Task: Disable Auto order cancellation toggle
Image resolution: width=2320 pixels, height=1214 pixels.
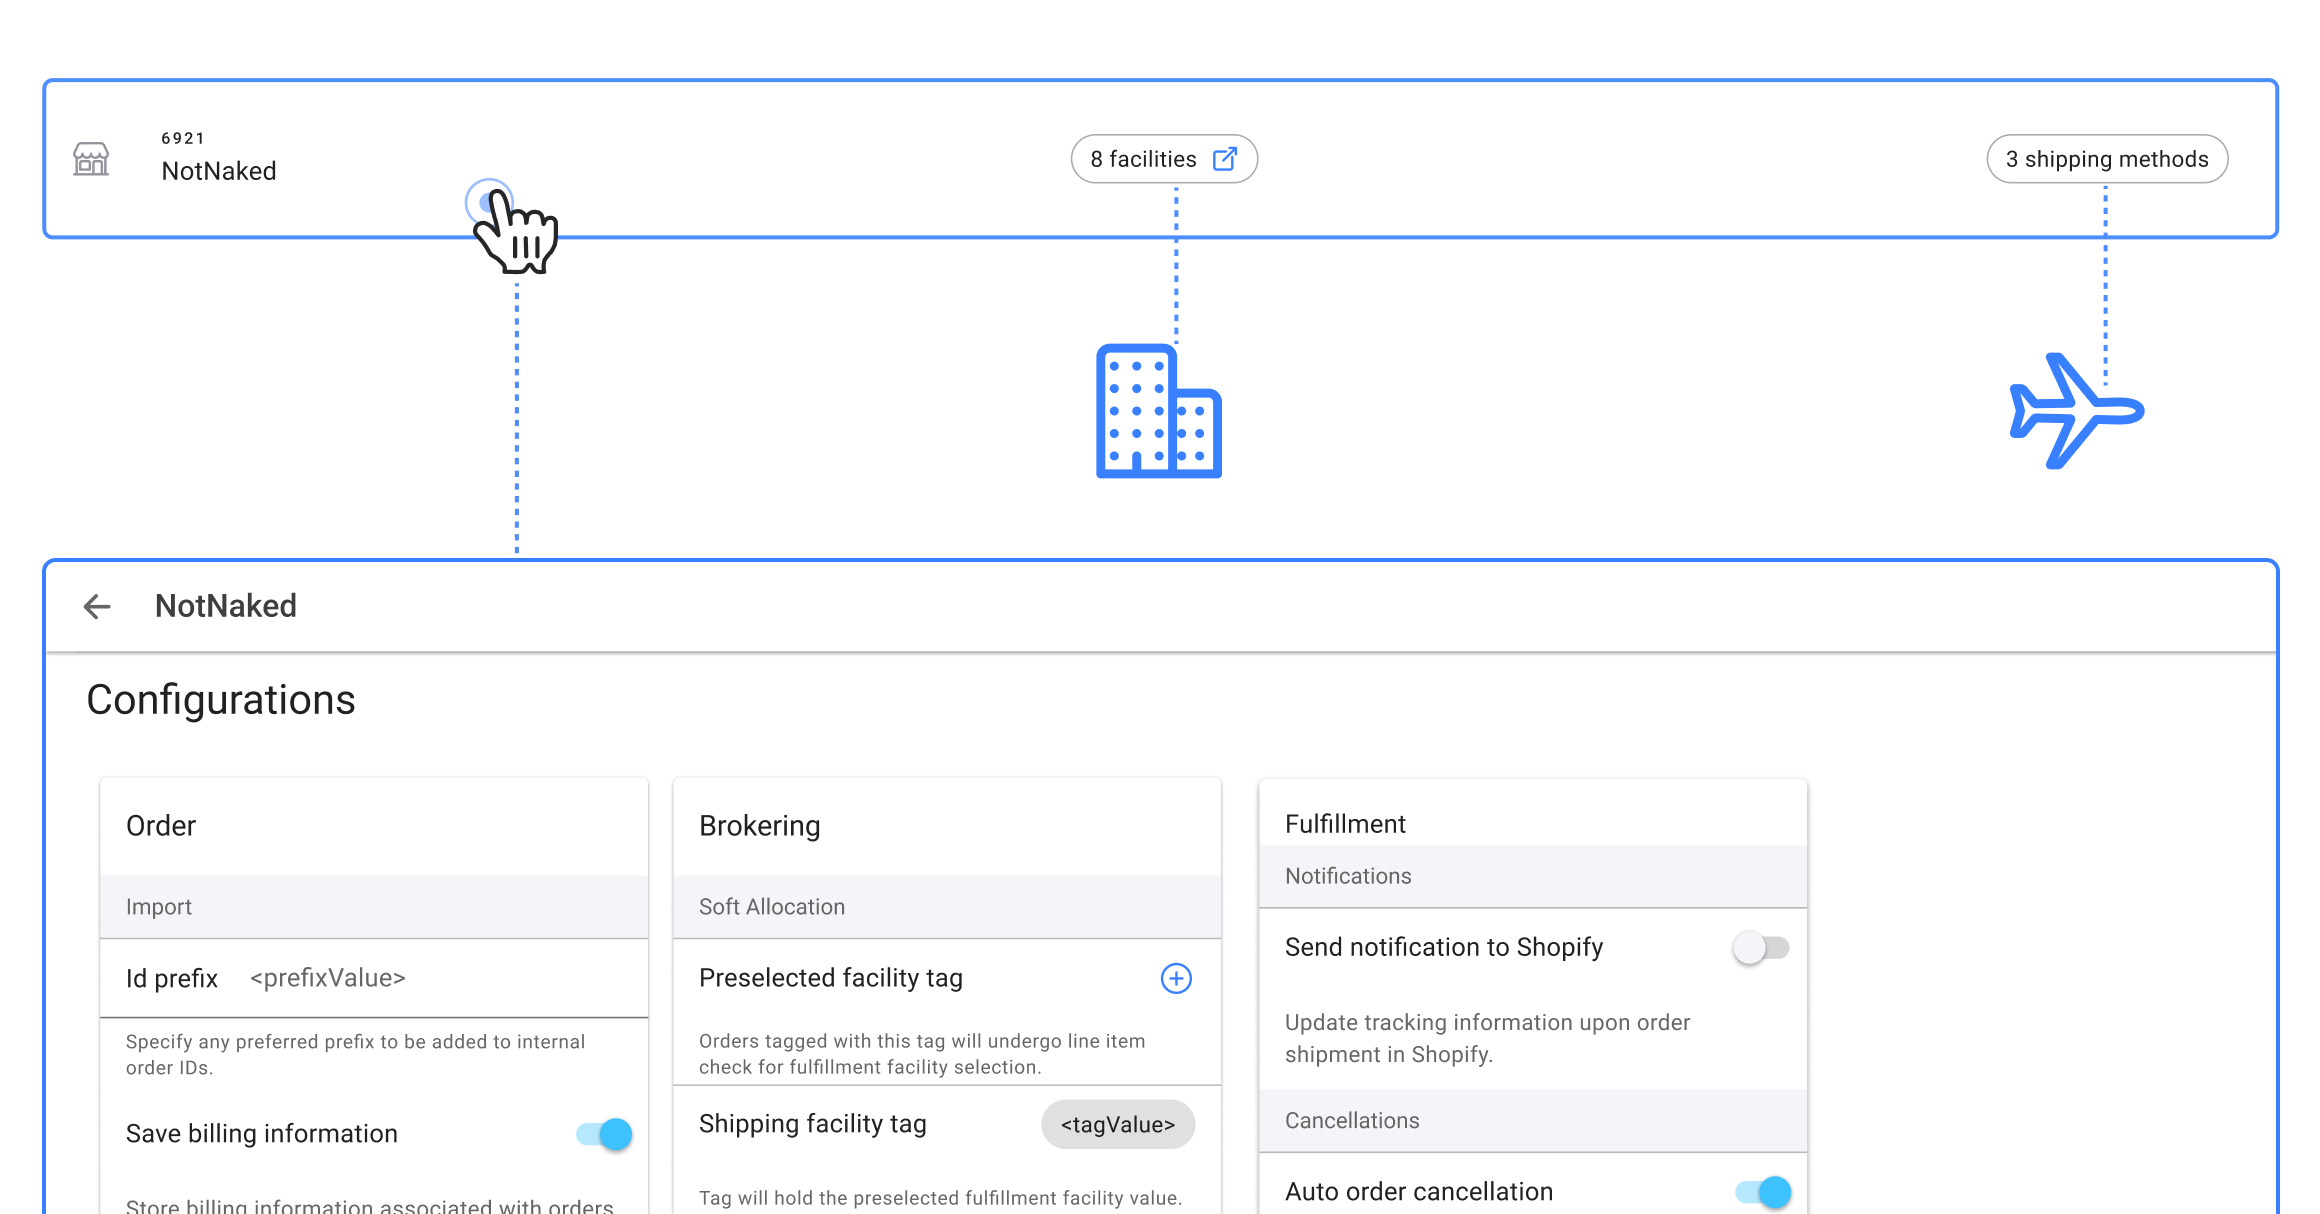Action: pos(1762,1191)
